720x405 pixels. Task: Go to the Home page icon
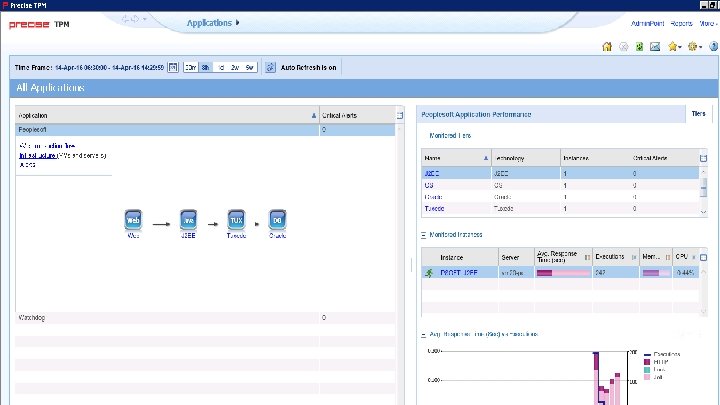(607, 46)
